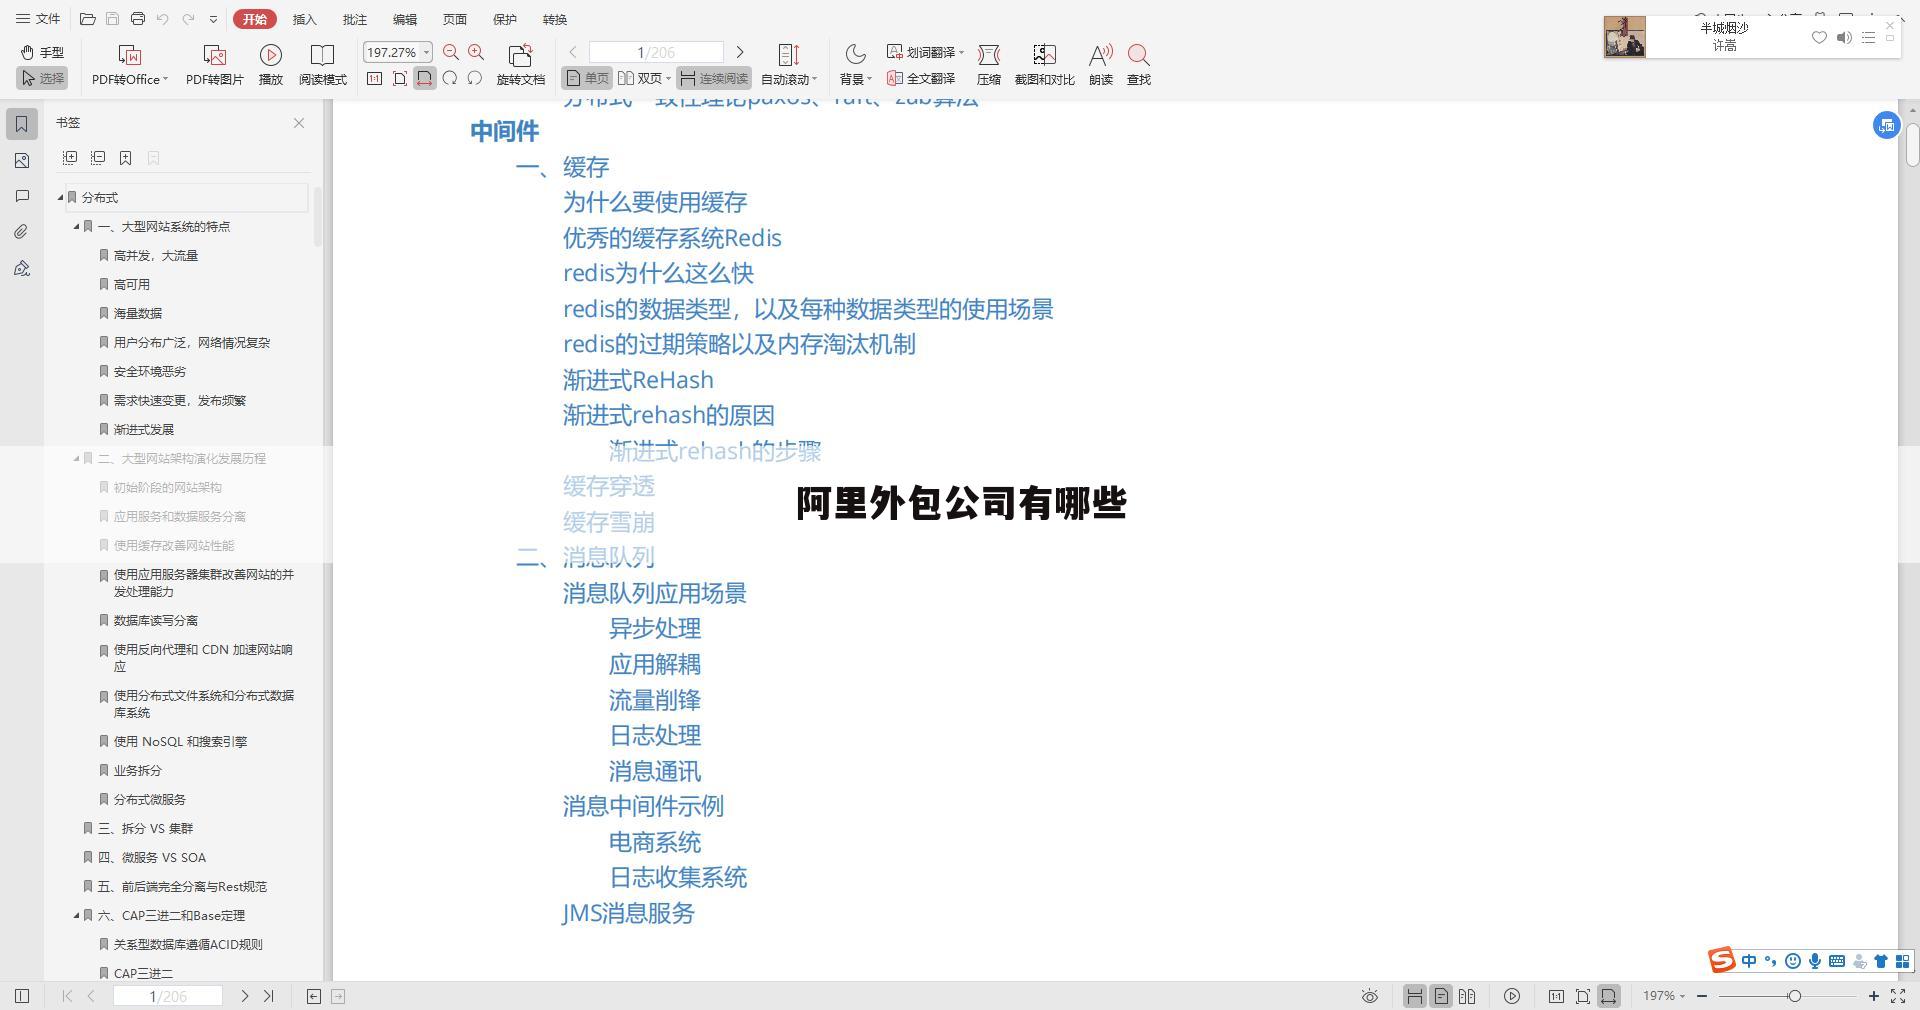Collapse 六、CAP三进二和Base定理 bookmark
This screenshot has width=1920, height=1010.
pyautogui.click(x=77, y=915)
